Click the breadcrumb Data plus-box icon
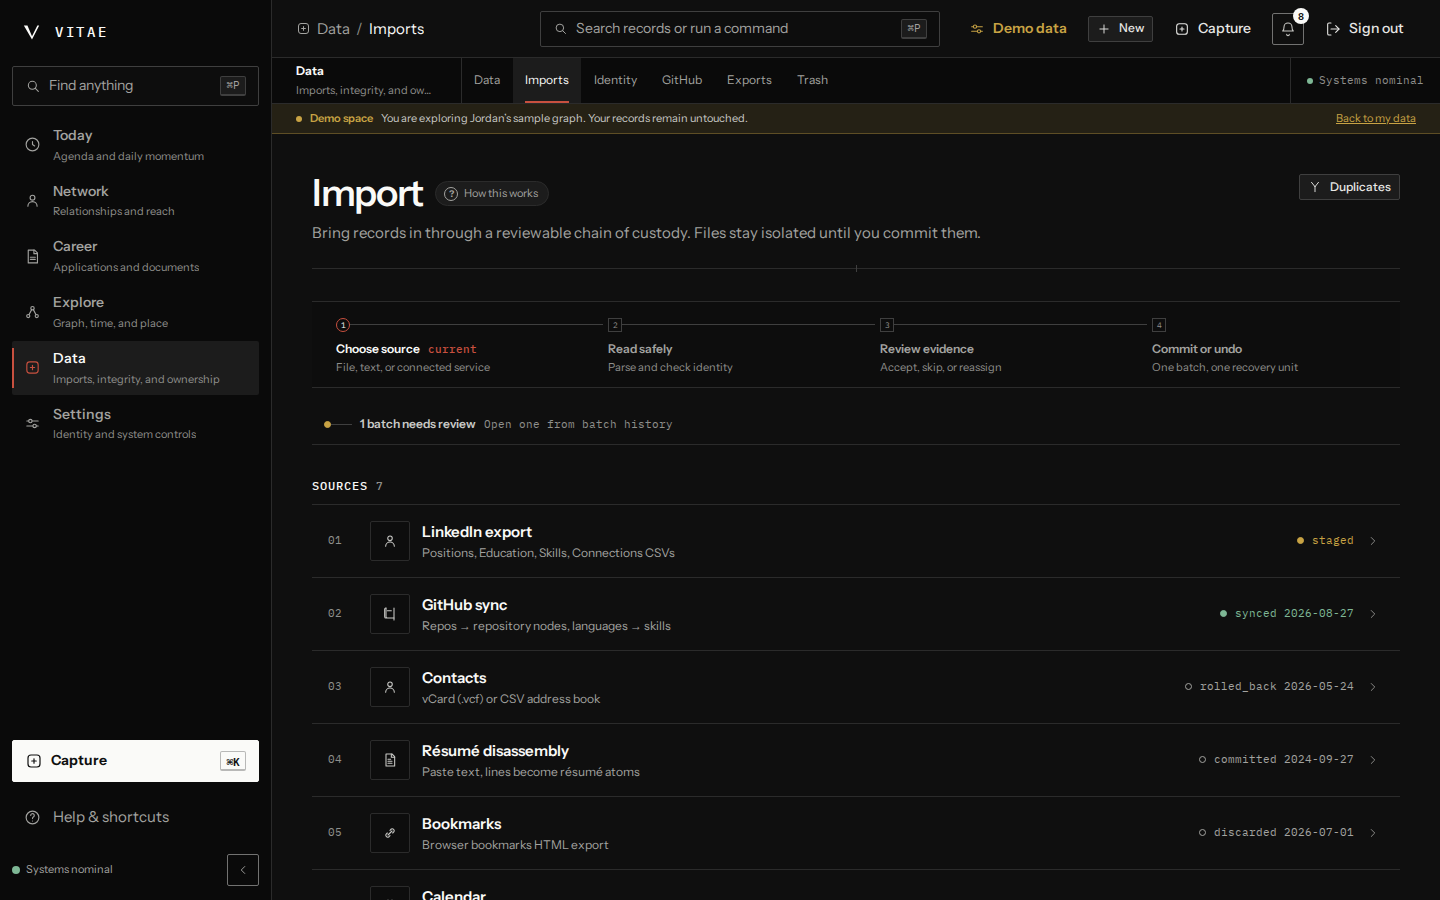This screenshot has width=1440, height=900. click(x=303, y=29)
